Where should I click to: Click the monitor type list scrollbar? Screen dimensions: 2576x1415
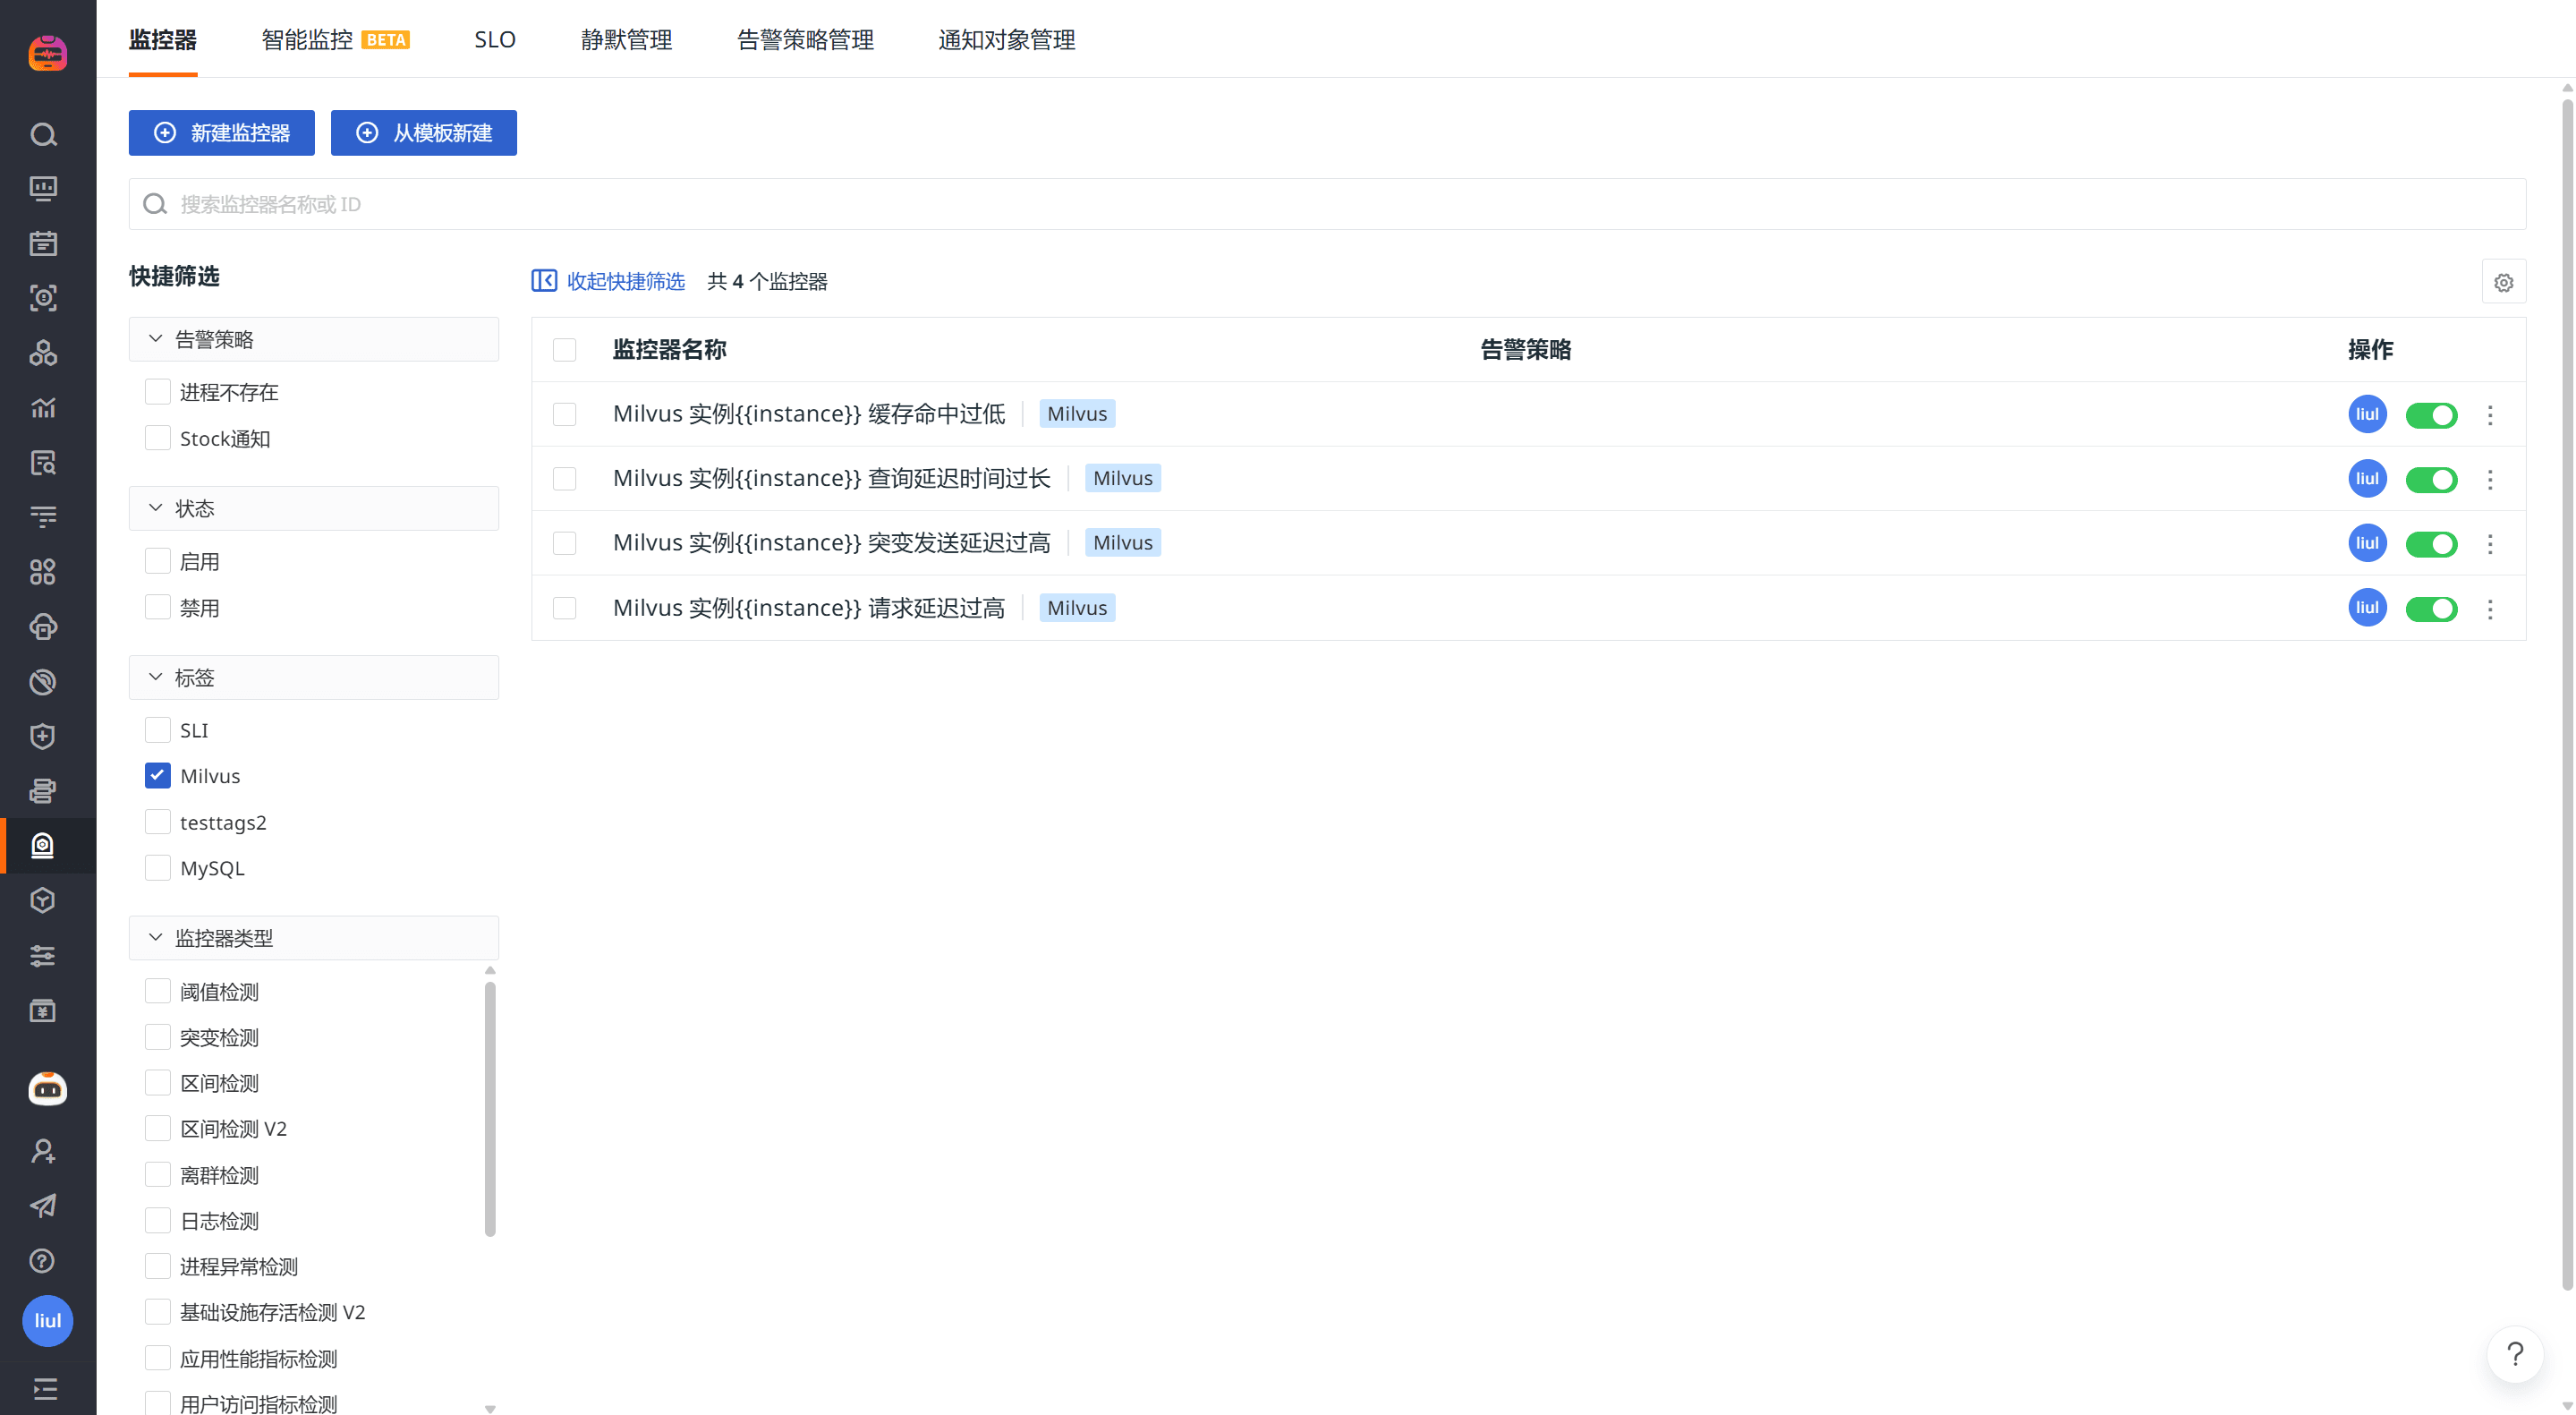click(490, 1108)
